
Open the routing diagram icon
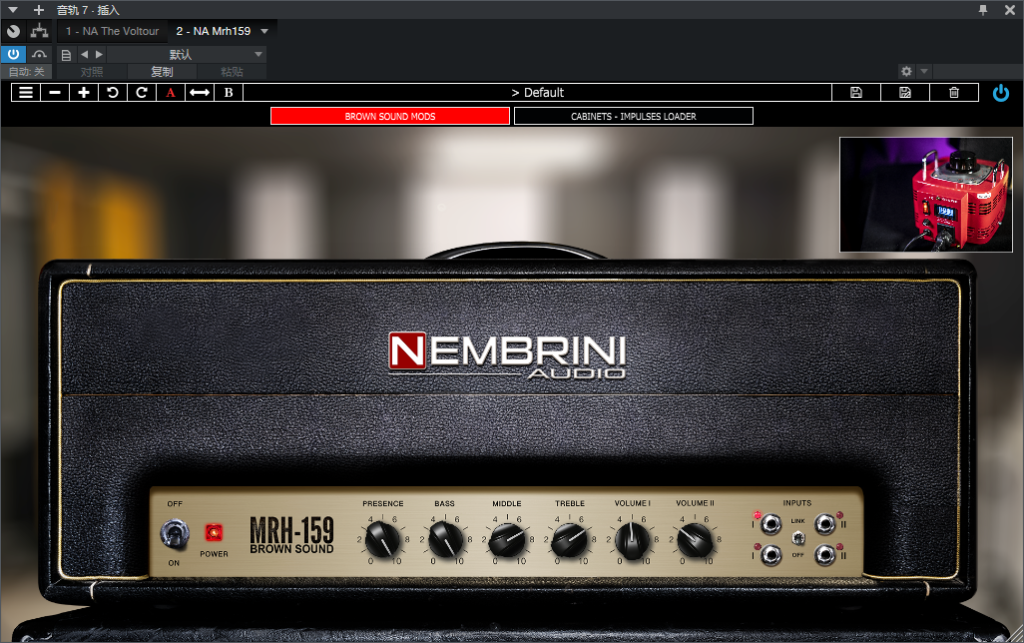point(39,31)
